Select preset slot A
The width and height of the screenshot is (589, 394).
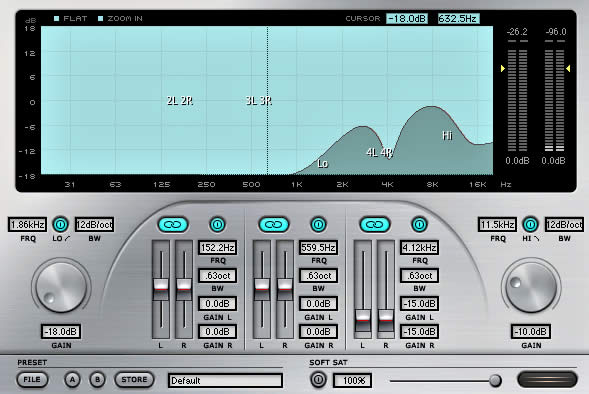[72, 380]
